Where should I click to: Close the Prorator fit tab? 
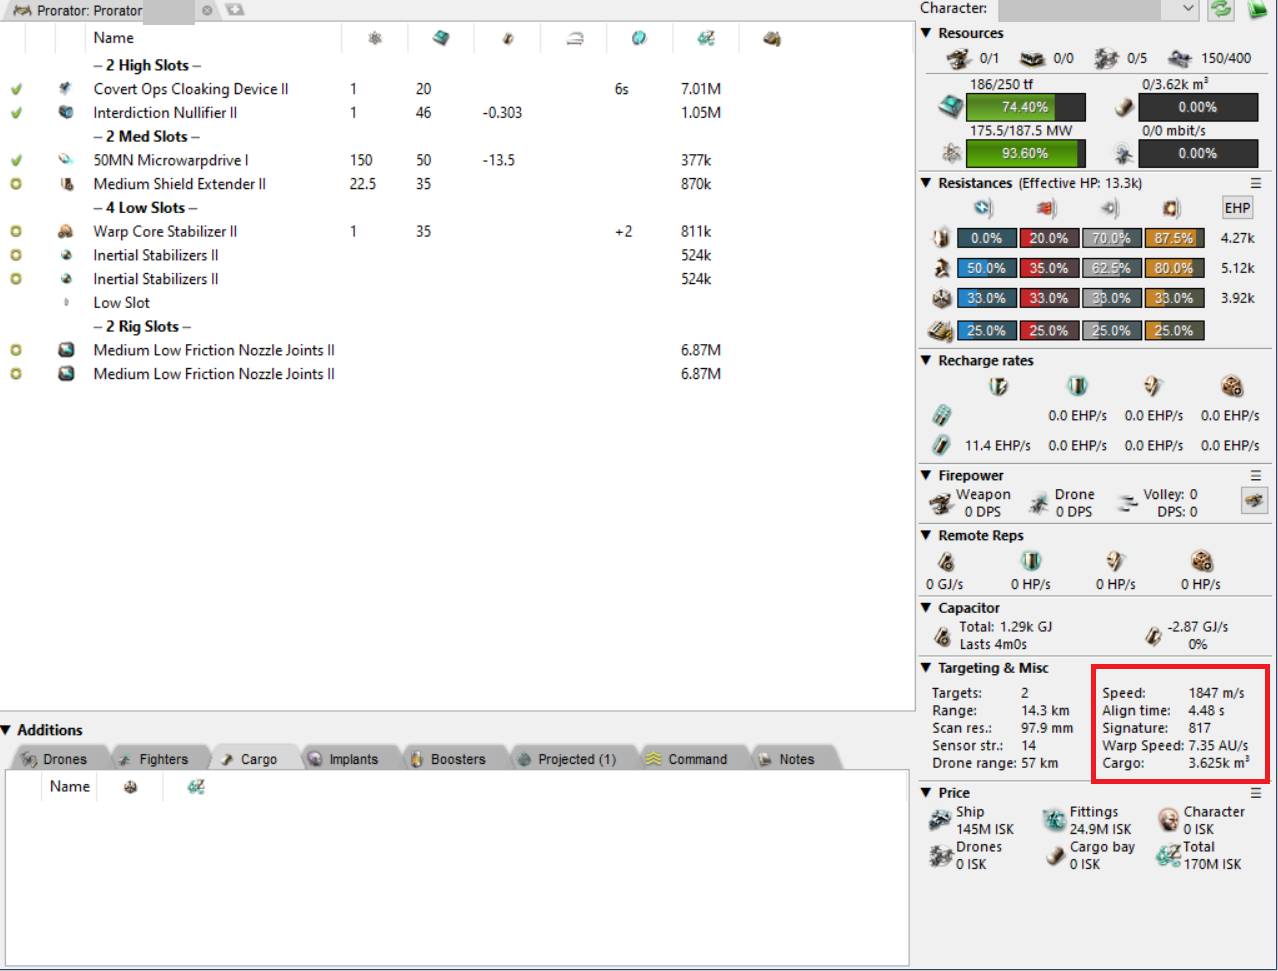click(x=207, y=10)
